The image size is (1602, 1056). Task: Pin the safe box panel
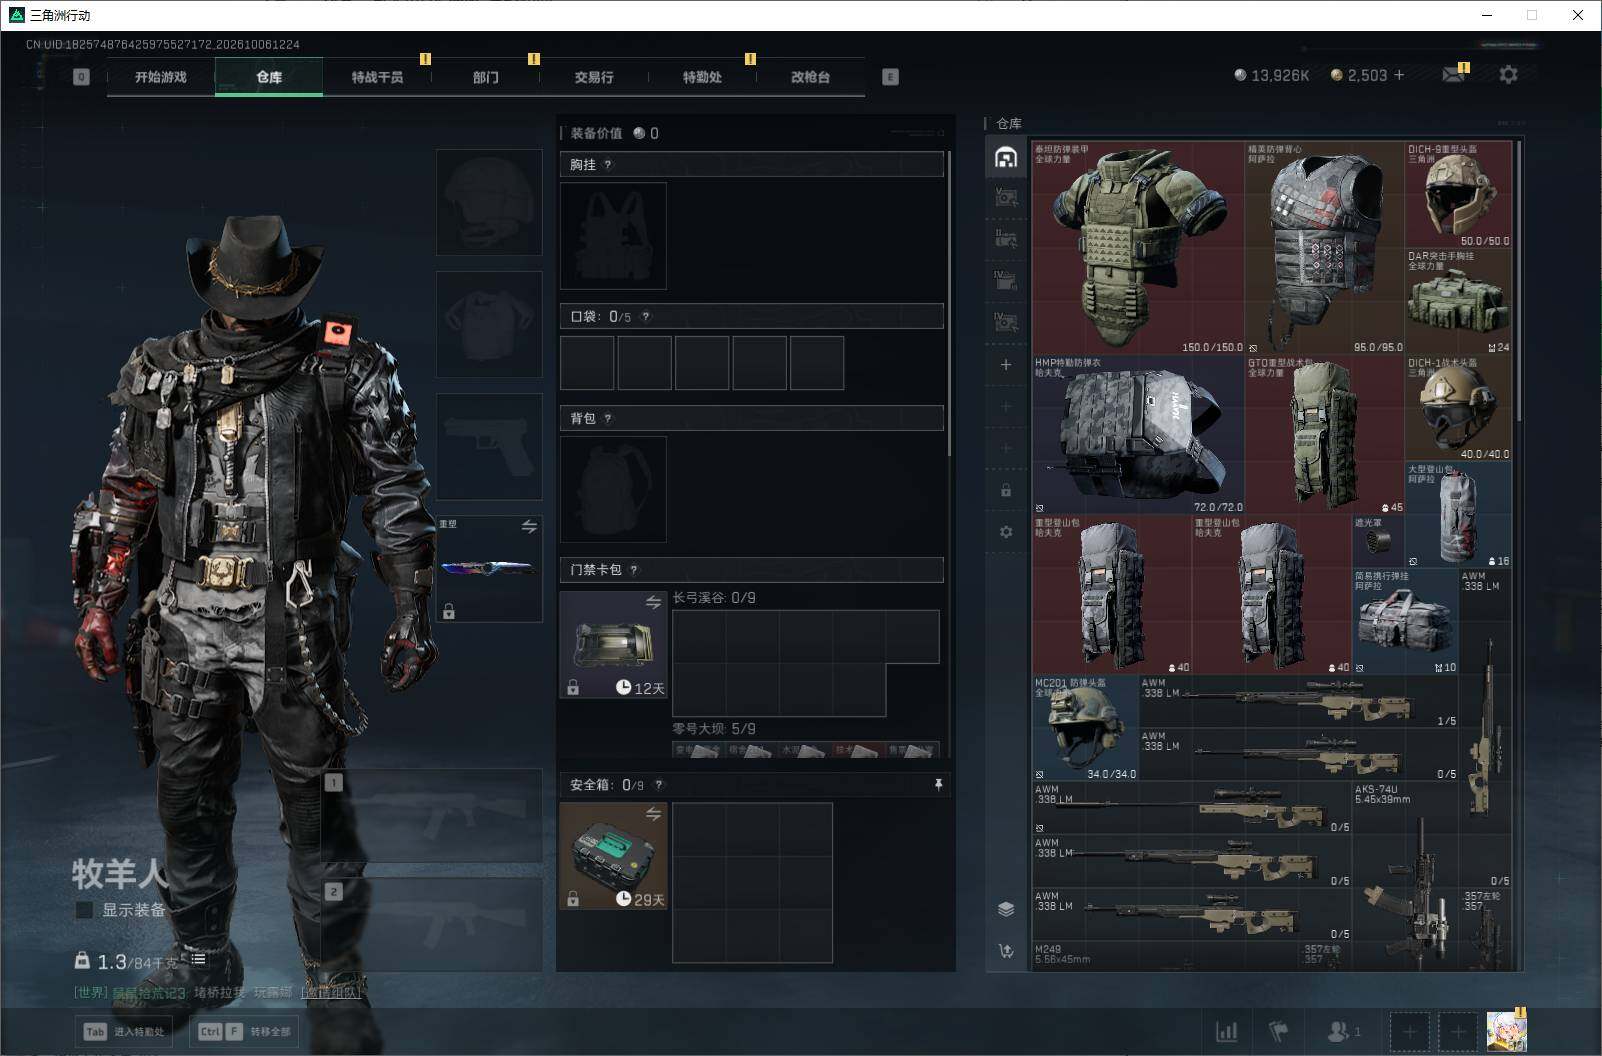pyautogui.click(x=938, y=785)
